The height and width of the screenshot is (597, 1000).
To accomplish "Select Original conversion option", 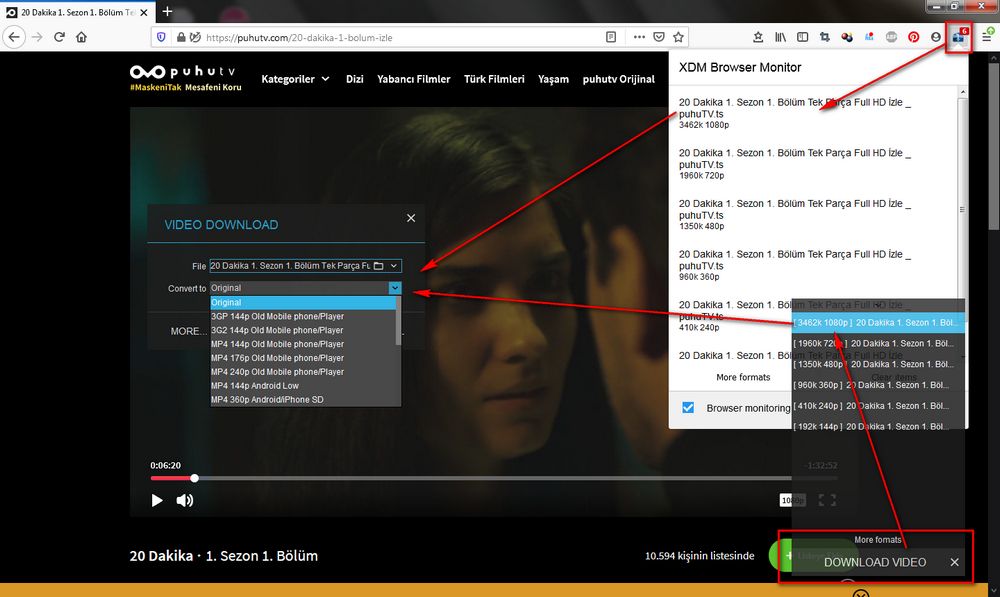I will [x=303, y=302].
